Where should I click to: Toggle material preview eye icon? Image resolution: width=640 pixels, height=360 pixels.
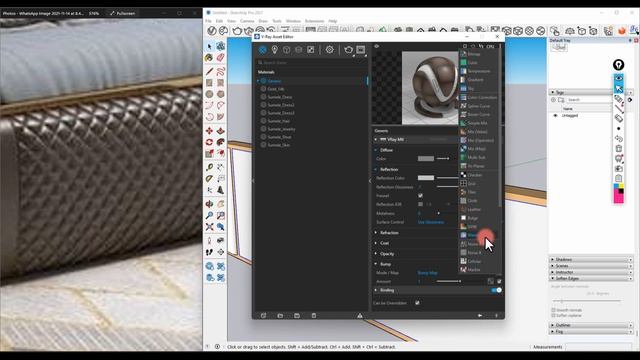click(x=377, y=46)
